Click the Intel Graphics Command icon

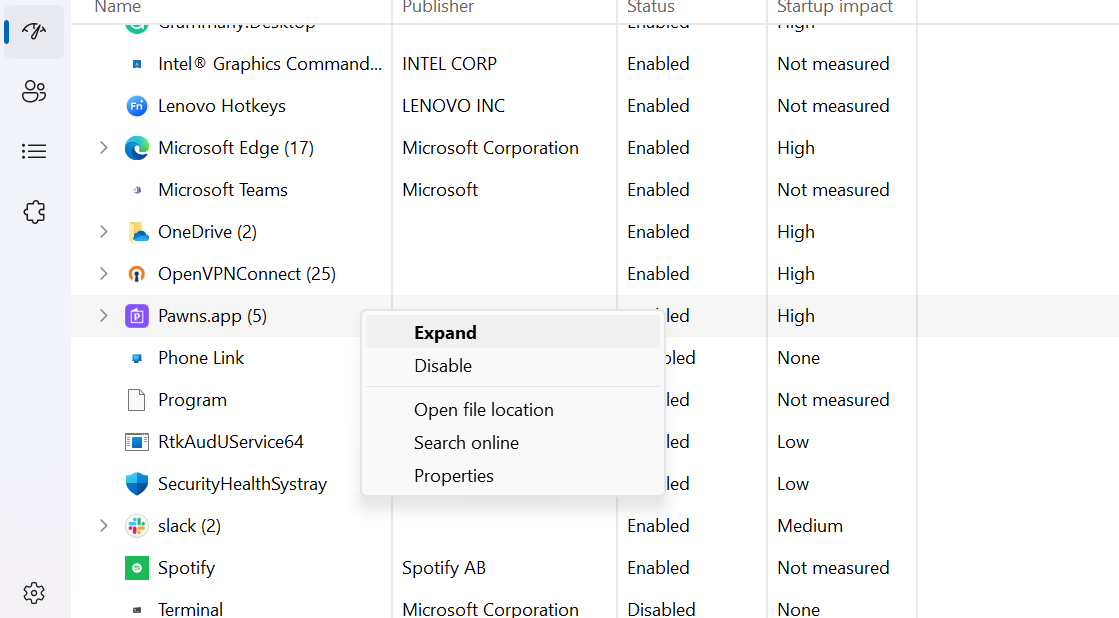[x=137, y=64]
